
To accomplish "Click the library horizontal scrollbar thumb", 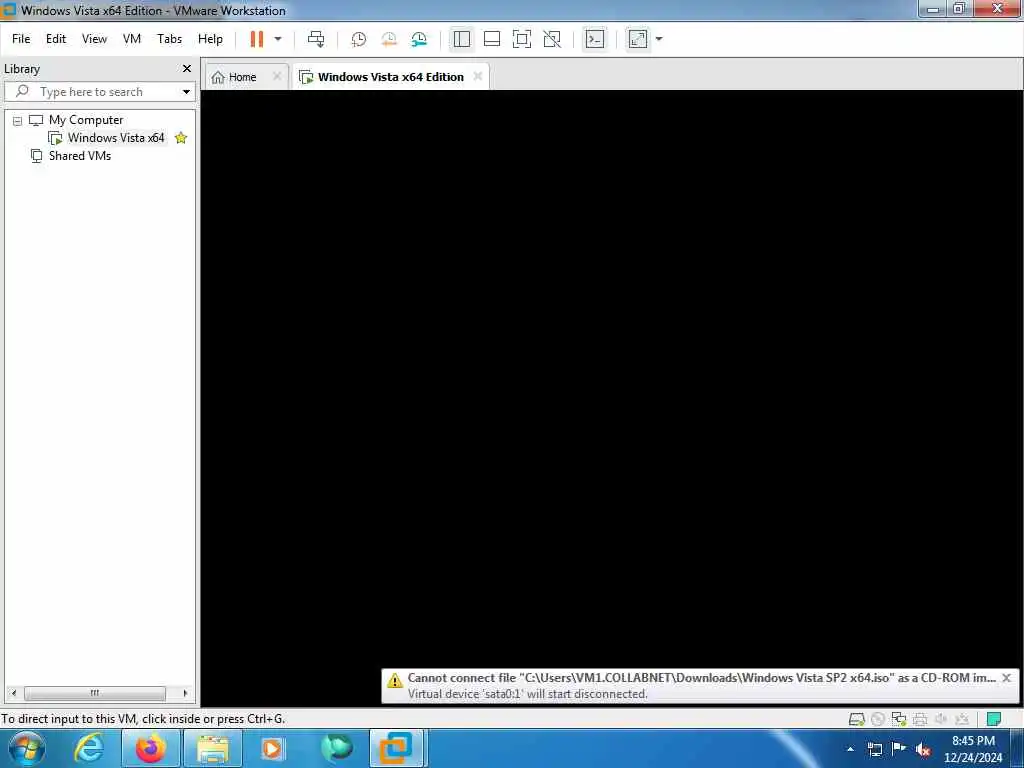I will (95, 693).
